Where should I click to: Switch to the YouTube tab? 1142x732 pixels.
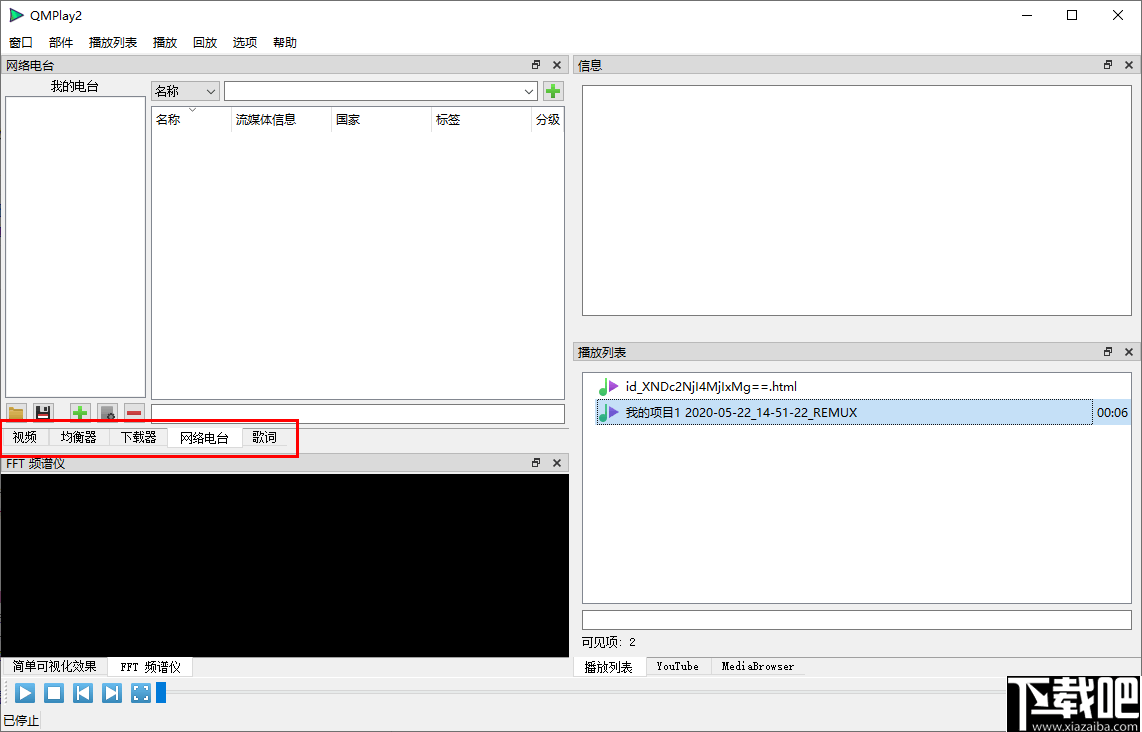coord(677,666)
